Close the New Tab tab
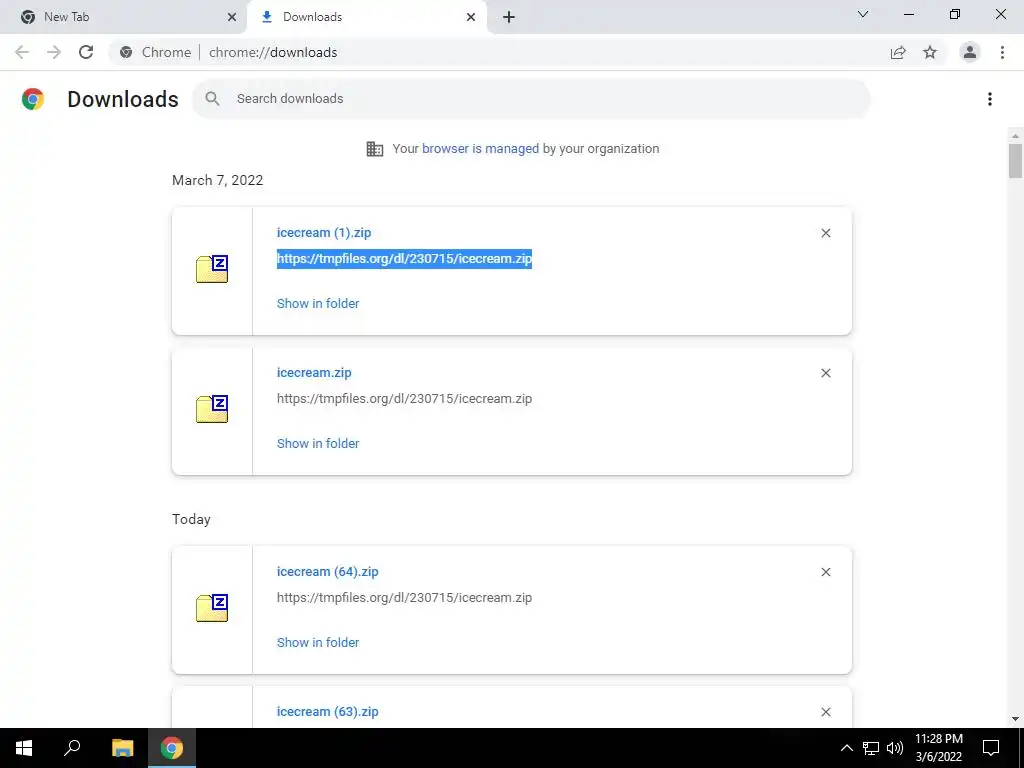This screenshot has width=1024, height=768. [x=232, y=17]
